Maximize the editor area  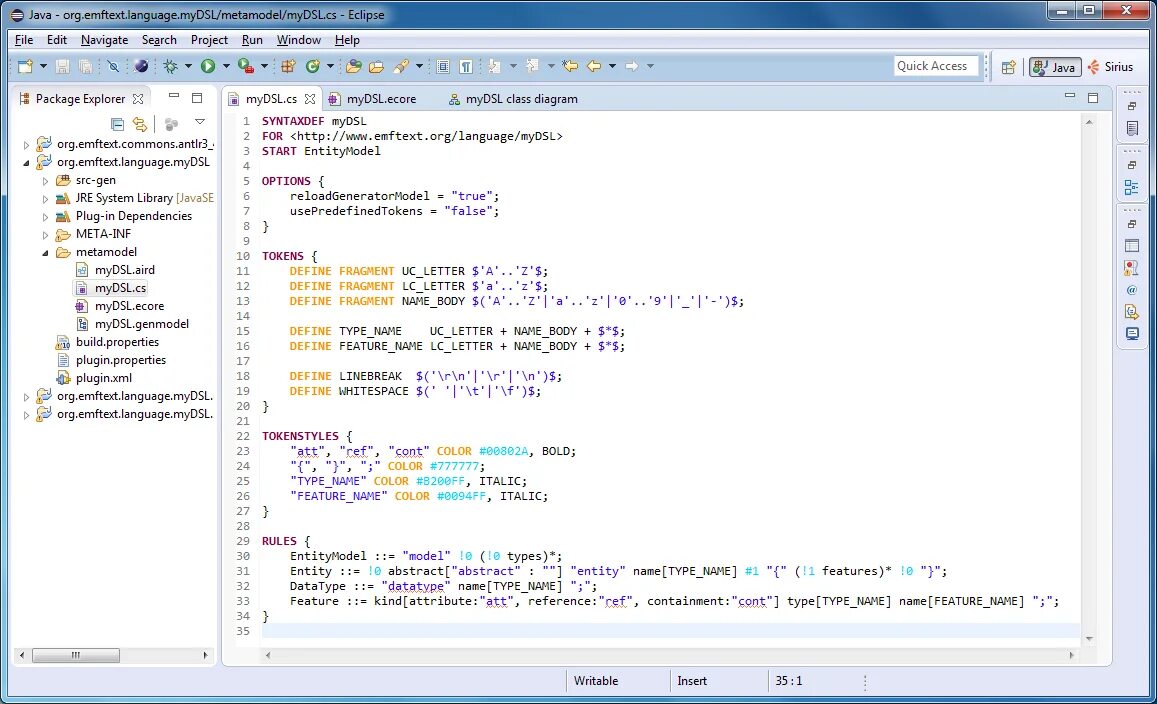1093,97
